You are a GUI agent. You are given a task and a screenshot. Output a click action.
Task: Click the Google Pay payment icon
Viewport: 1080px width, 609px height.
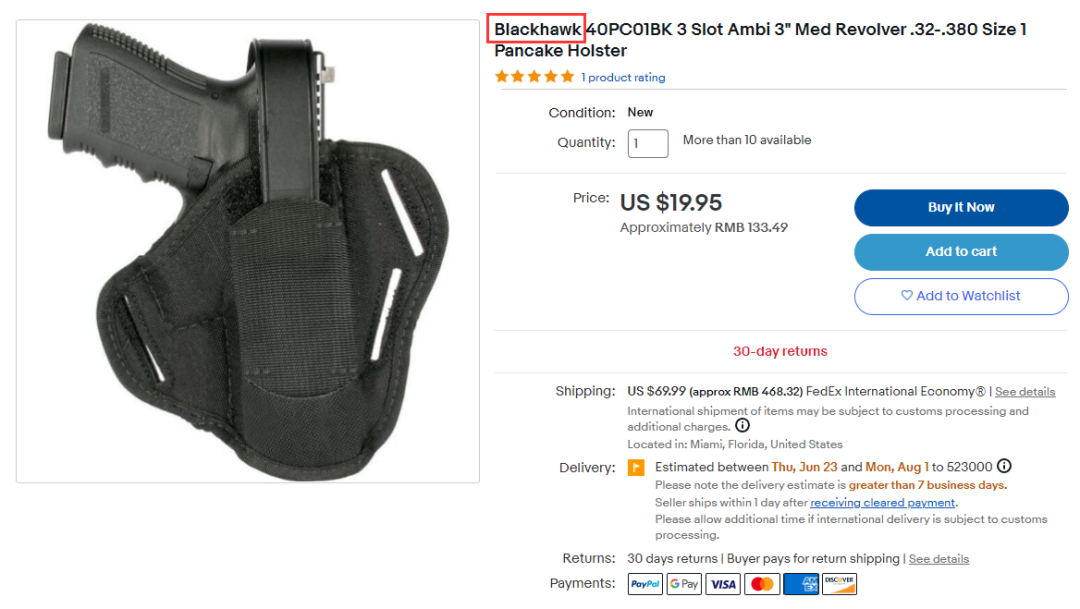pos(683,584)
